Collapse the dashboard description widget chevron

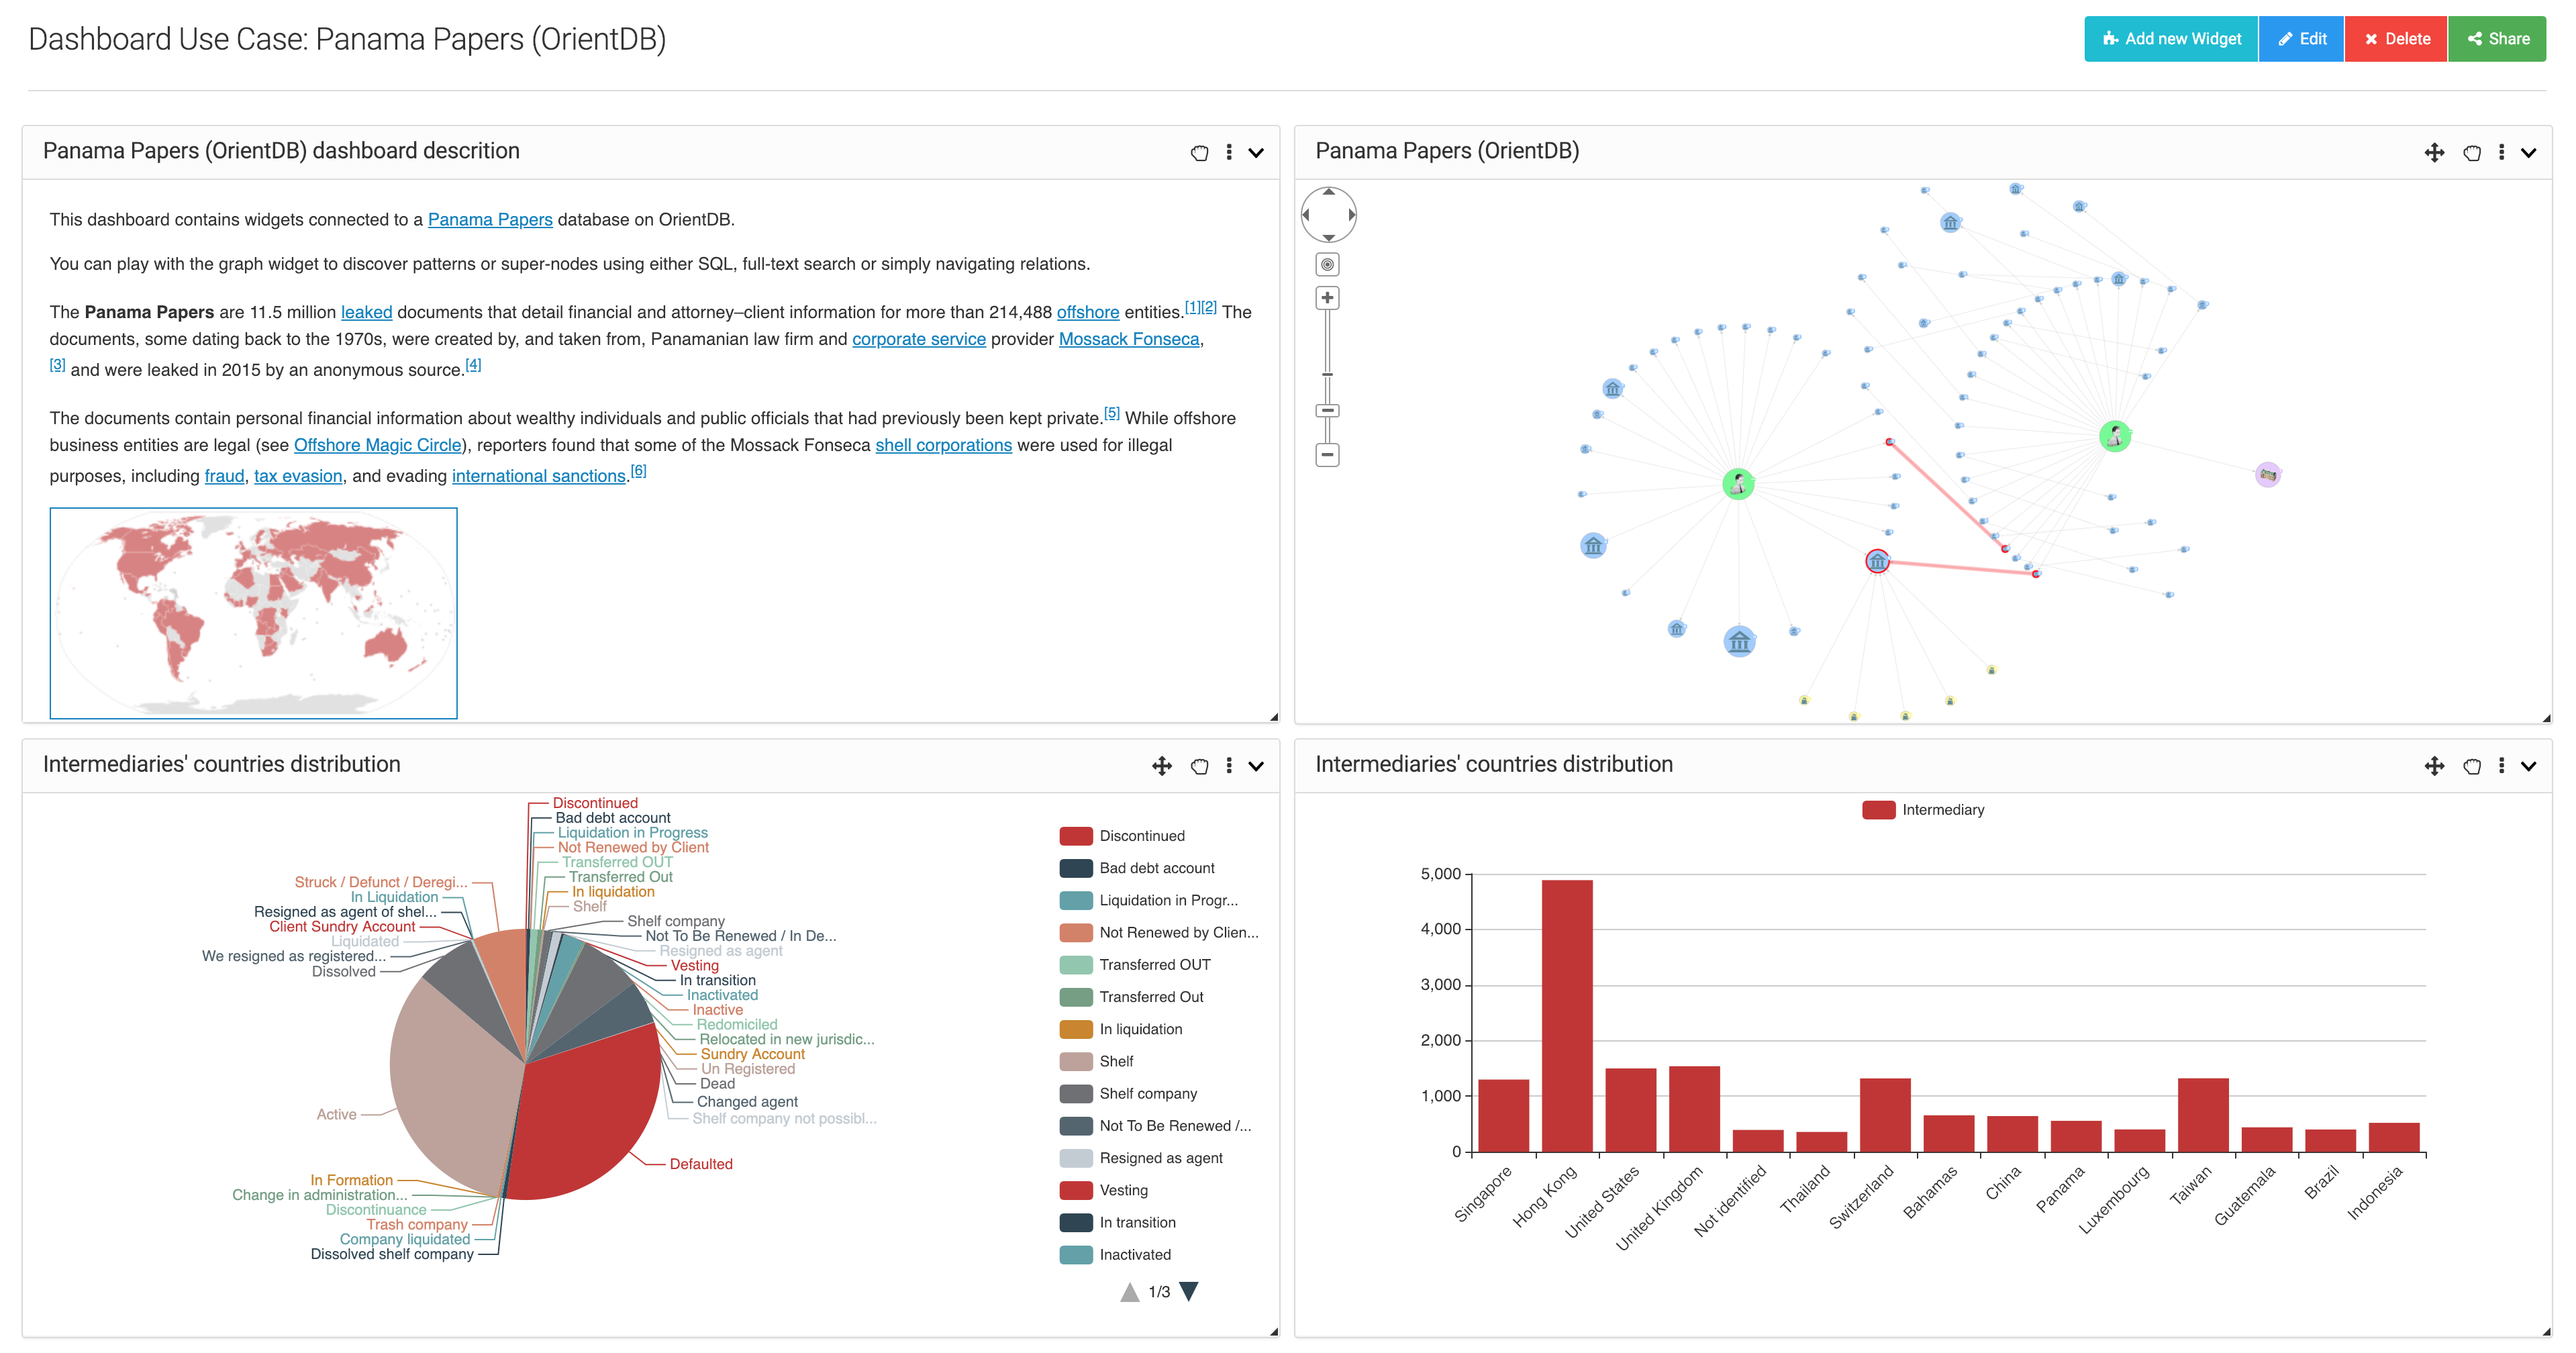click(1256, 152)
